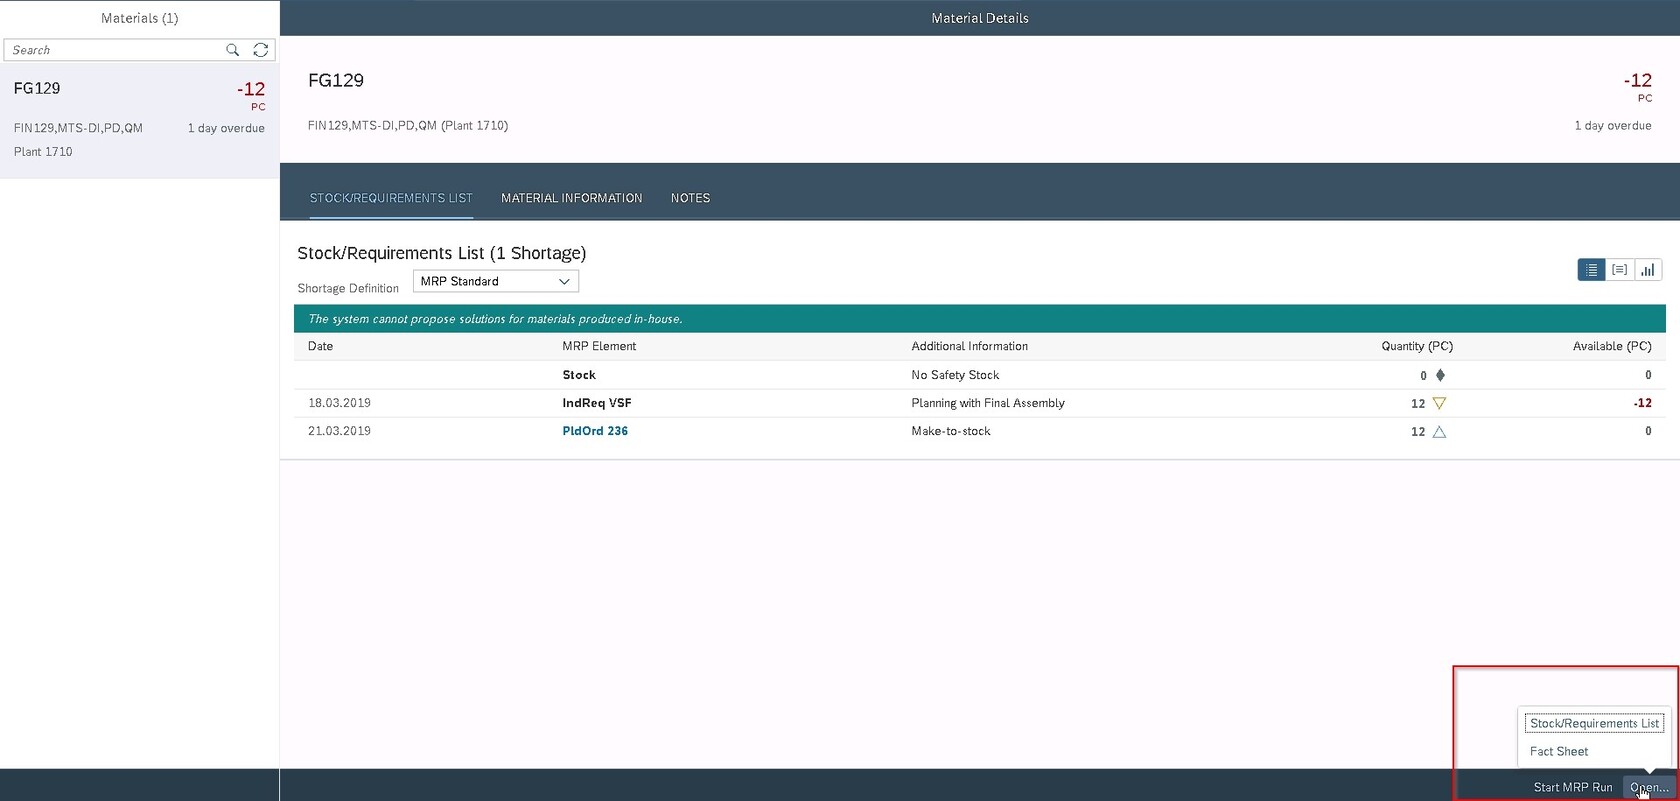The width and height of the screenshot is (1680, 801).
Task: Click Start MRP Run button
Action: [1573, 787]
